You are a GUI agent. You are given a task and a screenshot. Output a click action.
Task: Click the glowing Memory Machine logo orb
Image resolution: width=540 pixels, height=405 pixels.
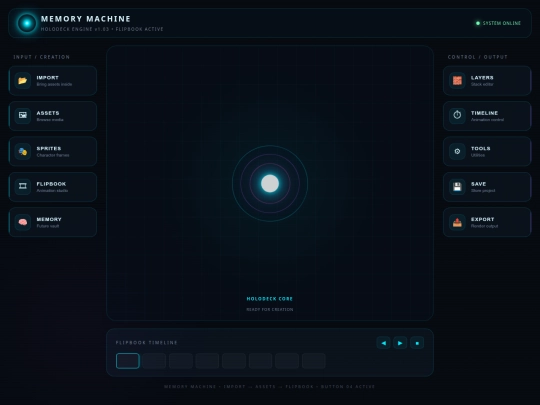pos(27,23)
